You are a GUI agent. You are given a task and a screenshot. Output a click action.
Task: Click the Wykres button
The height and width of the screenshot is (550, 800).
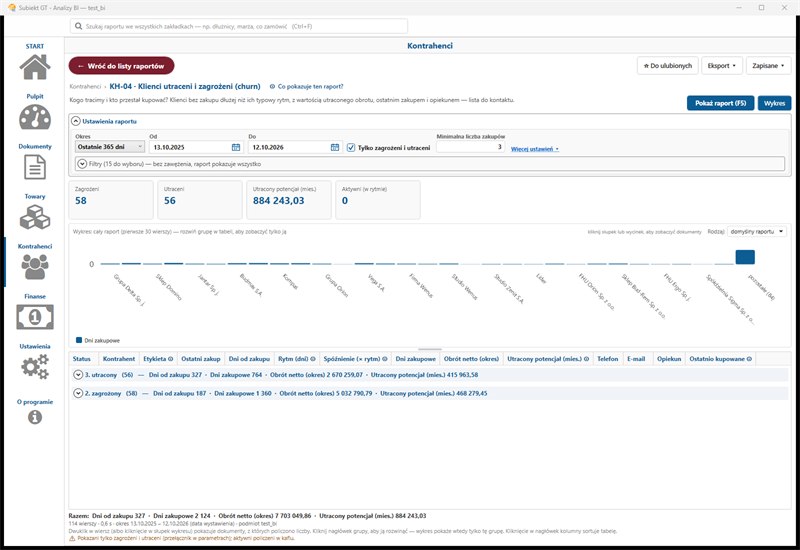pos(774,103)
